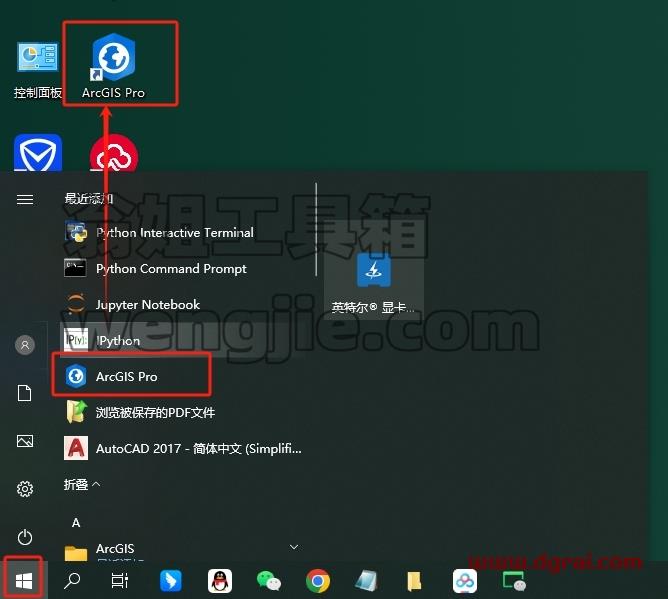
Task: Open WeChat from the taskbar
Action: point(268,581)
